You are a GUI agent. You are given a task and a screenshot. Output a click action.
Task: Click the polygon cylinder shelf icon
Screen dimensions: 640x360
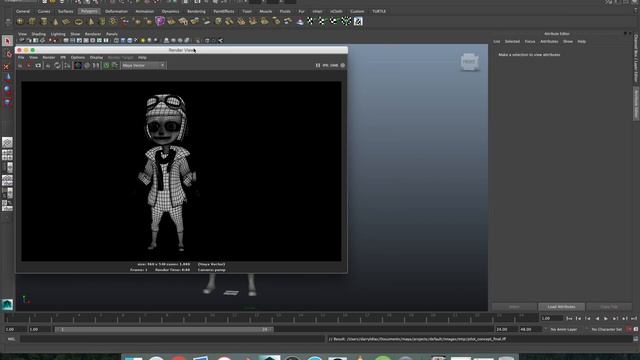[44, 21]
